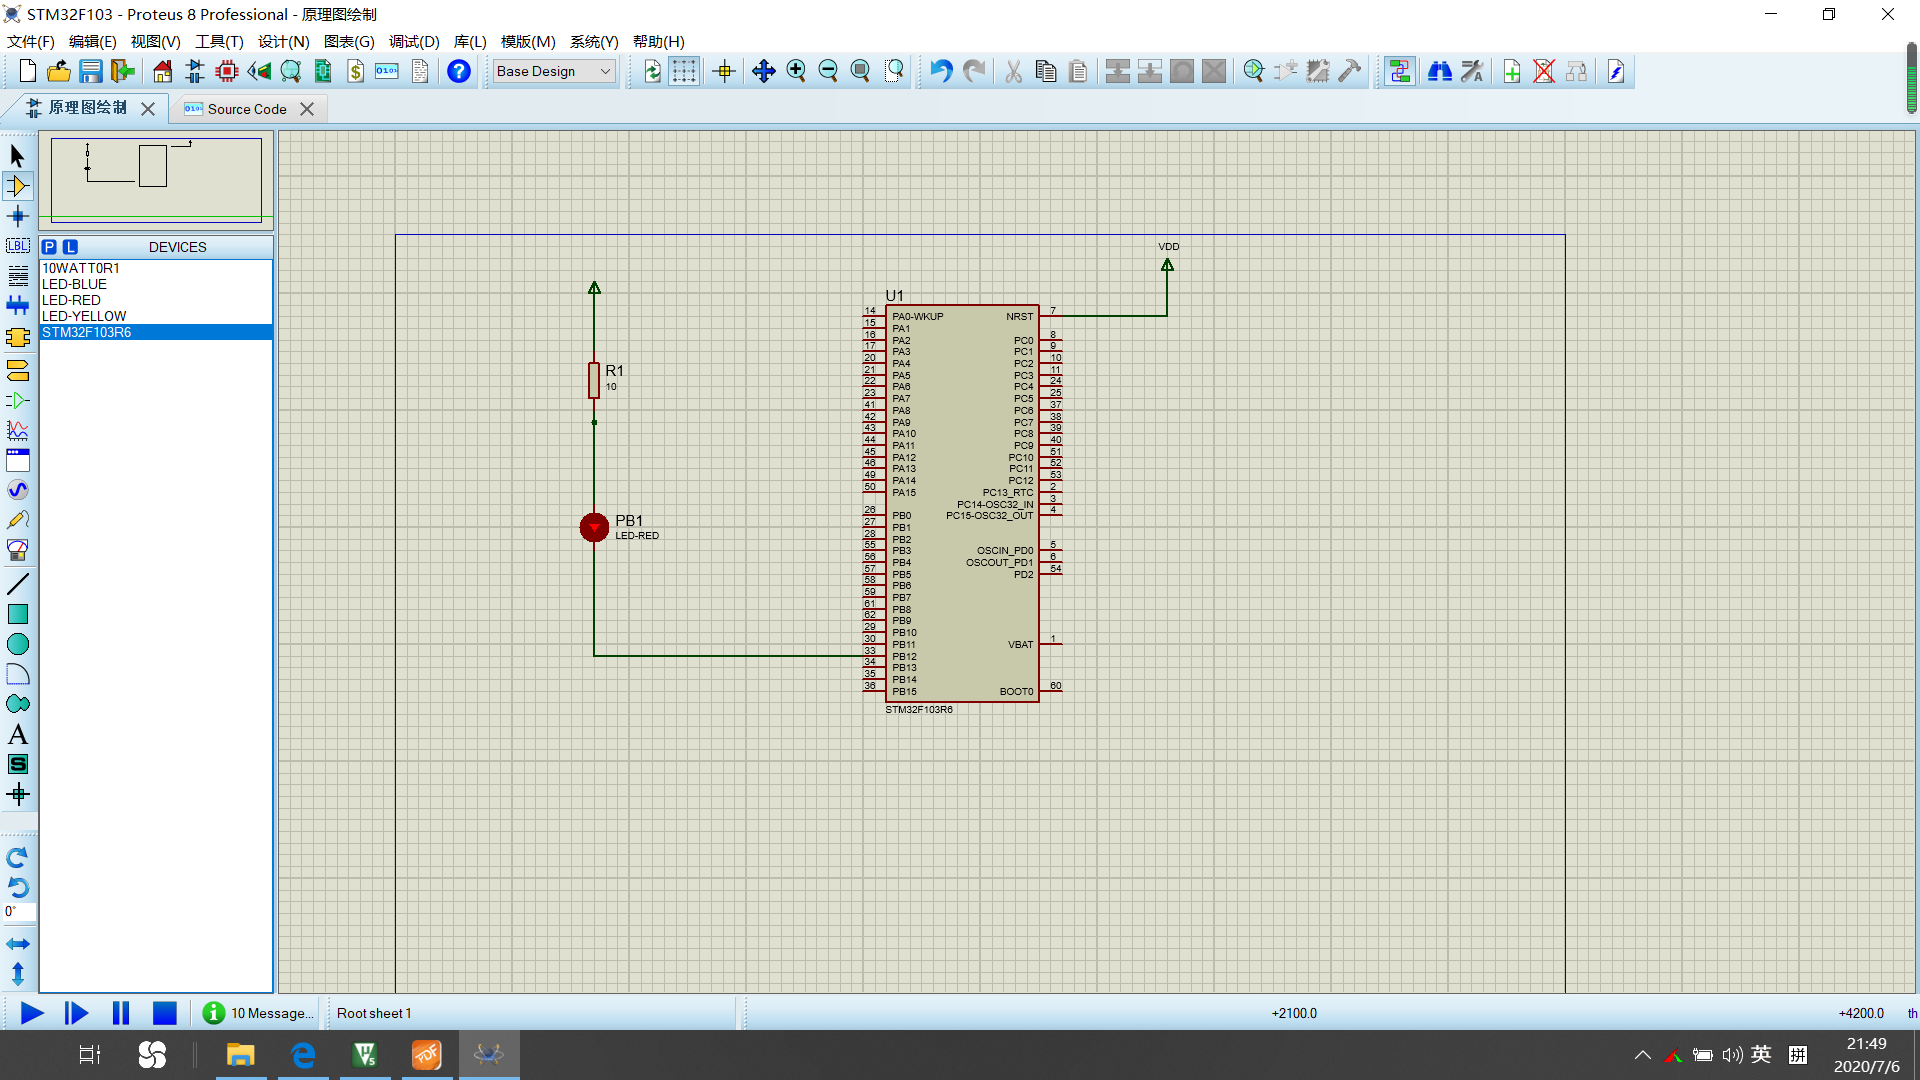Expand hidden system tray icons
The height and width of the screenshot is (1080, 1920).
[1642, 1055]
